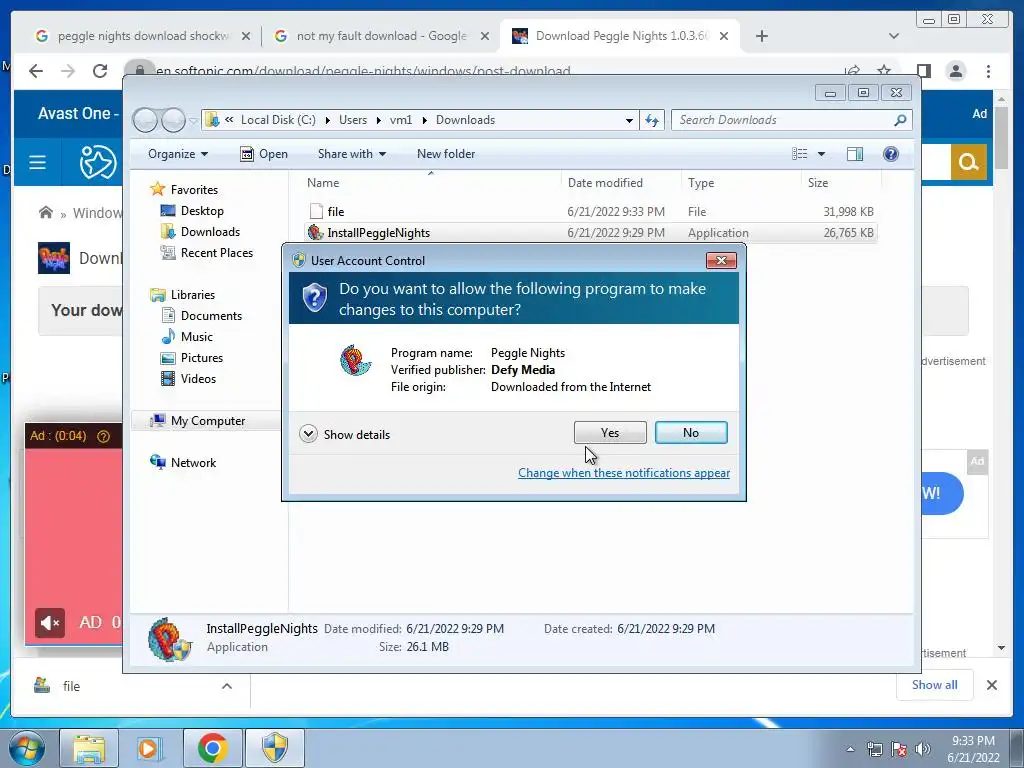Open the 'file' download options chevron
Screen dimensions: 1024x768
point(227,686)
